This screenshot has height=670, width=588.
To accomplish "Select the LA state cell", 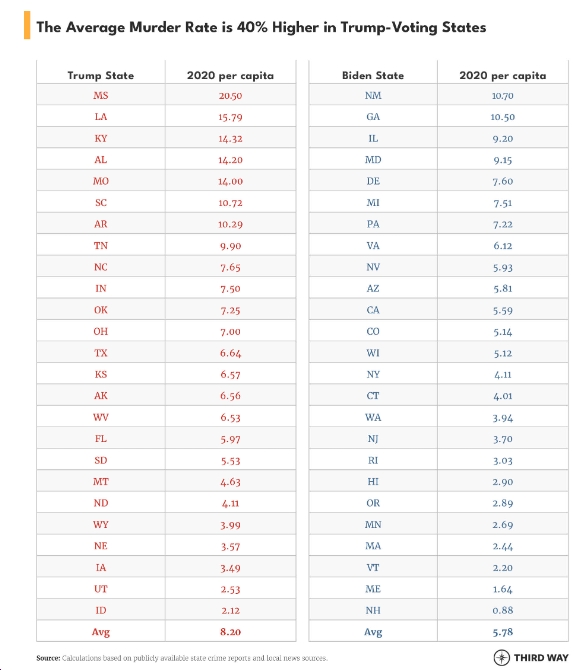I will pos(101,117).
